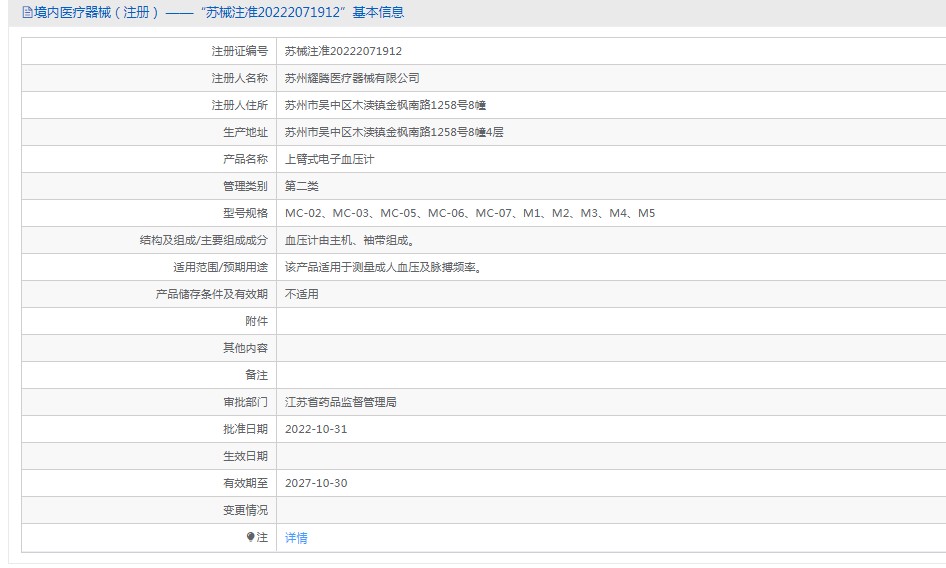Select registration number 苏械注准20222071912 value
Viewport: 946px width, 568px height.
point(343,51)
